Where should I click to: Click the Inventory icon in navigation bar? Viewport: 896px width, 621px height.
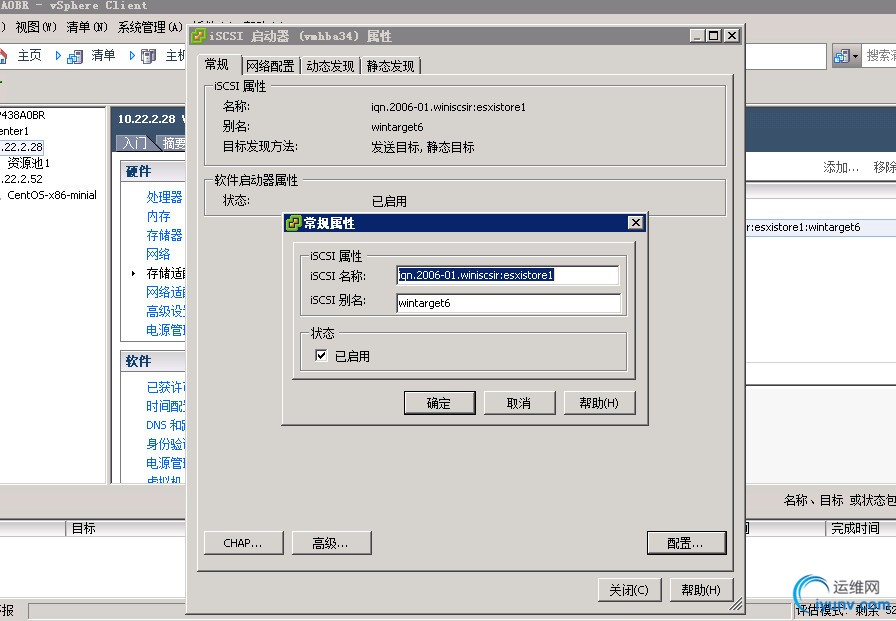coord(75,56)
